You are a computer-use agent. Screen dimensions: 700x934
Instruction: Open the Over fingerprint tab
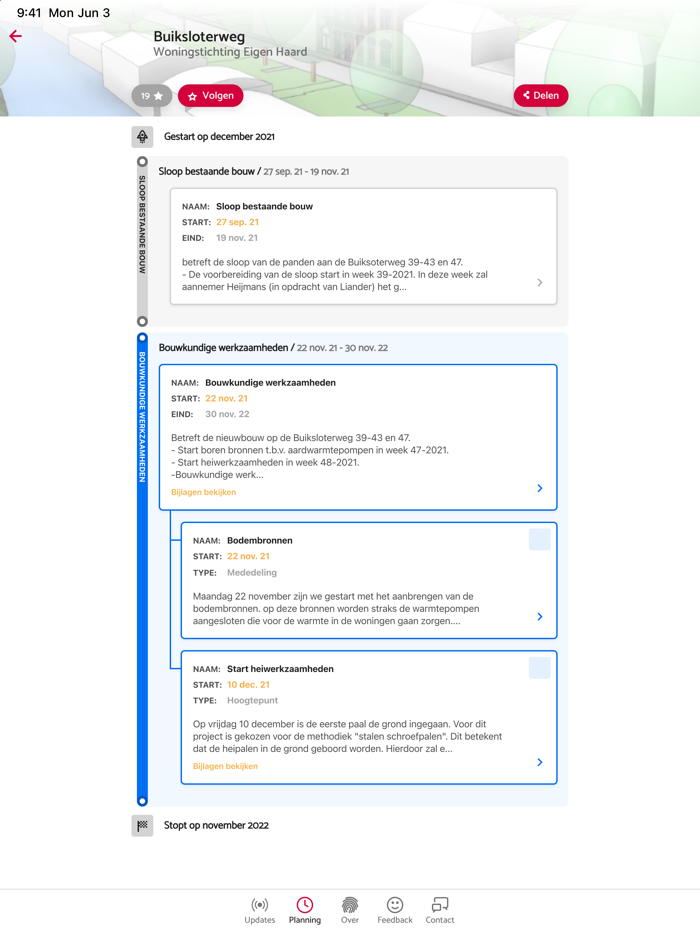[350, 910]
